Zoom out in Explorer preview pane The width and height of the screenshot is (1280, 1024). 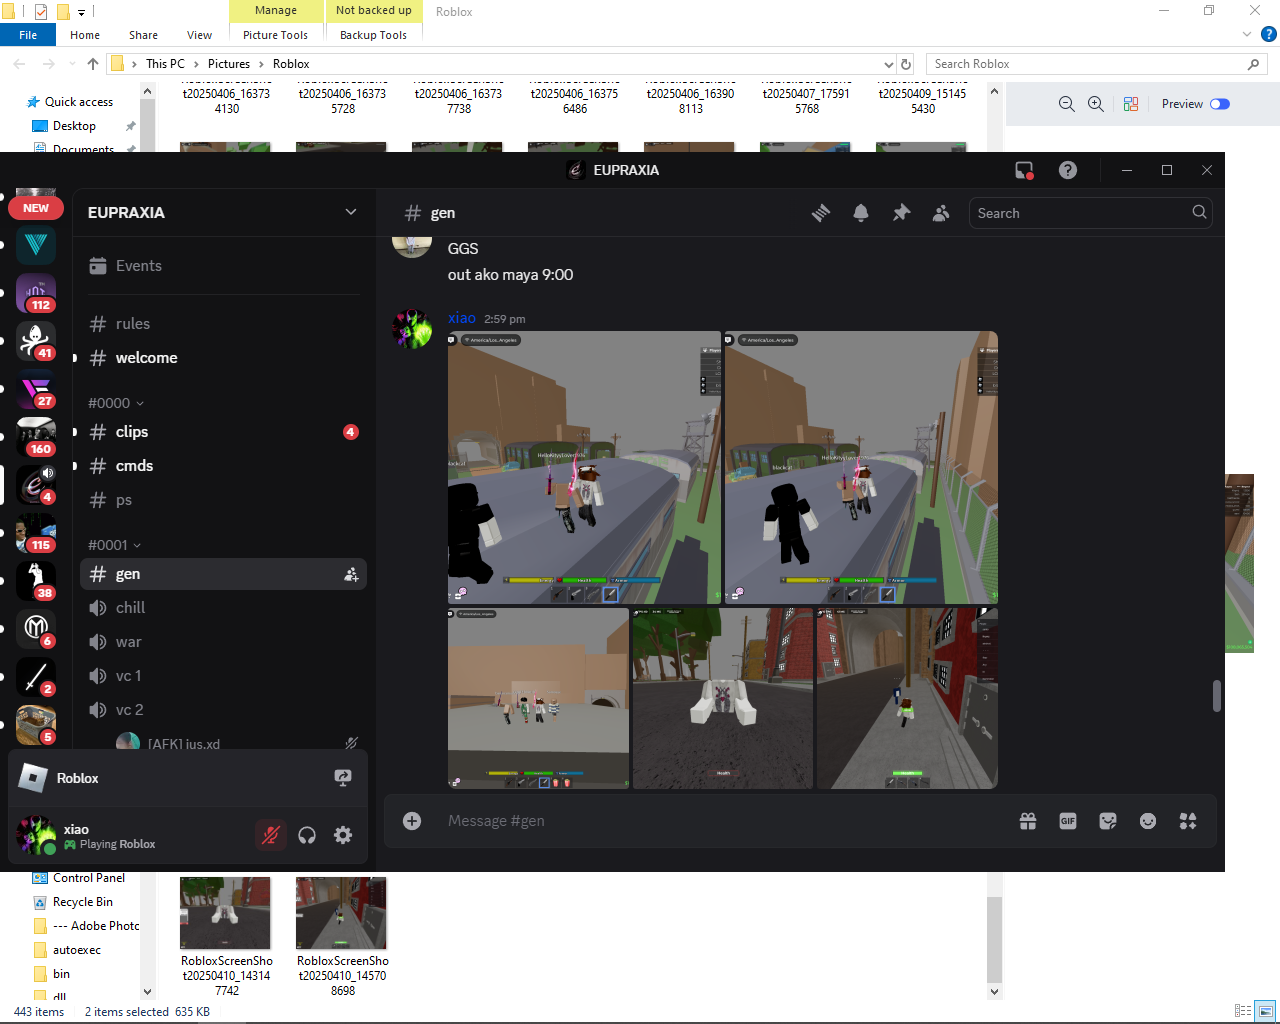point(1067,104)
